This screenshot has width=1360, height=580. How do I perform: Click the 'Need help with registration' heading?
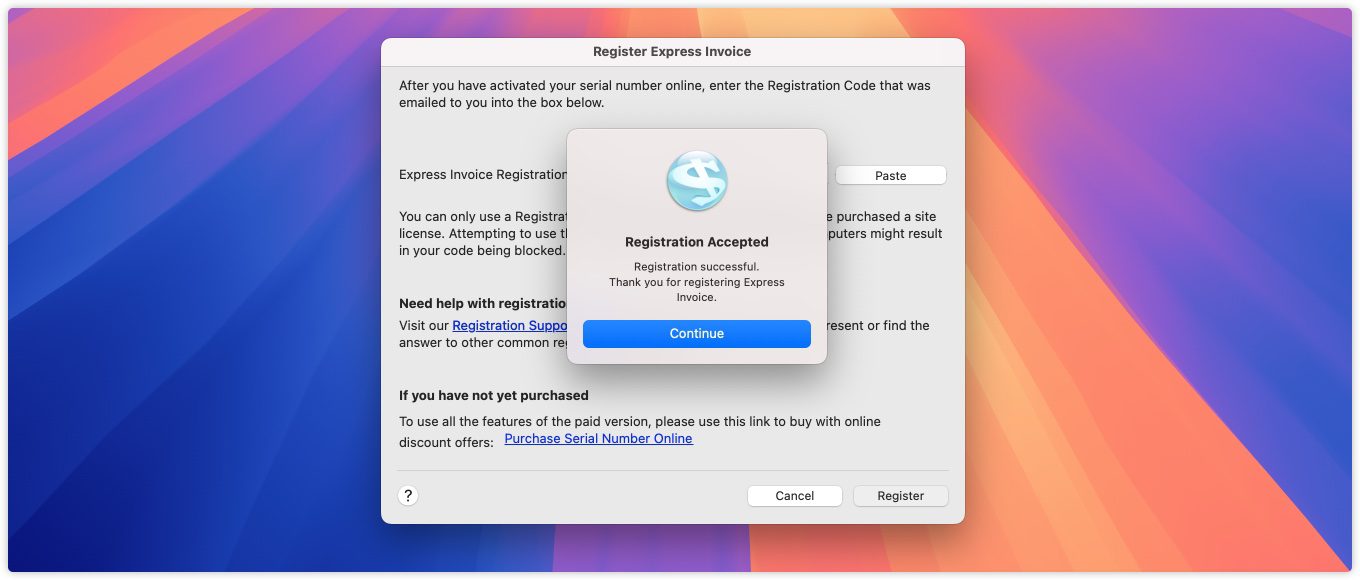click(483, 304)
